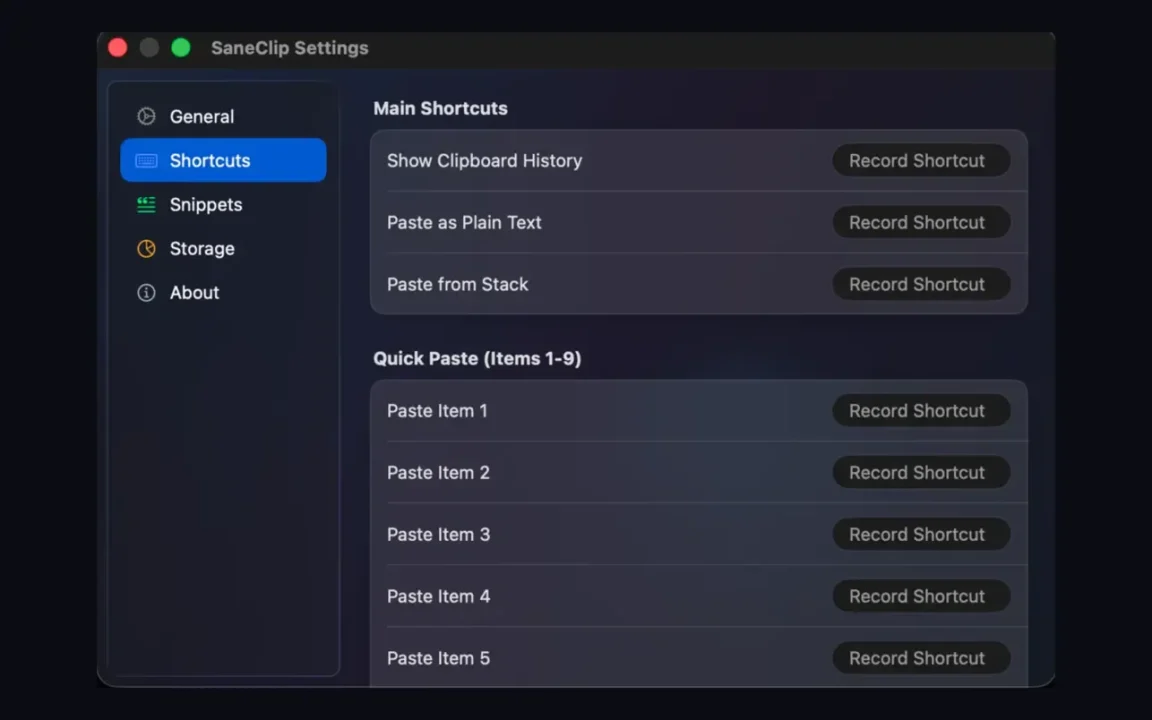The width and height of the screenshot is (1152, 720).
Task: Click the Paste Item 4 label
Action: click(438, 596)
